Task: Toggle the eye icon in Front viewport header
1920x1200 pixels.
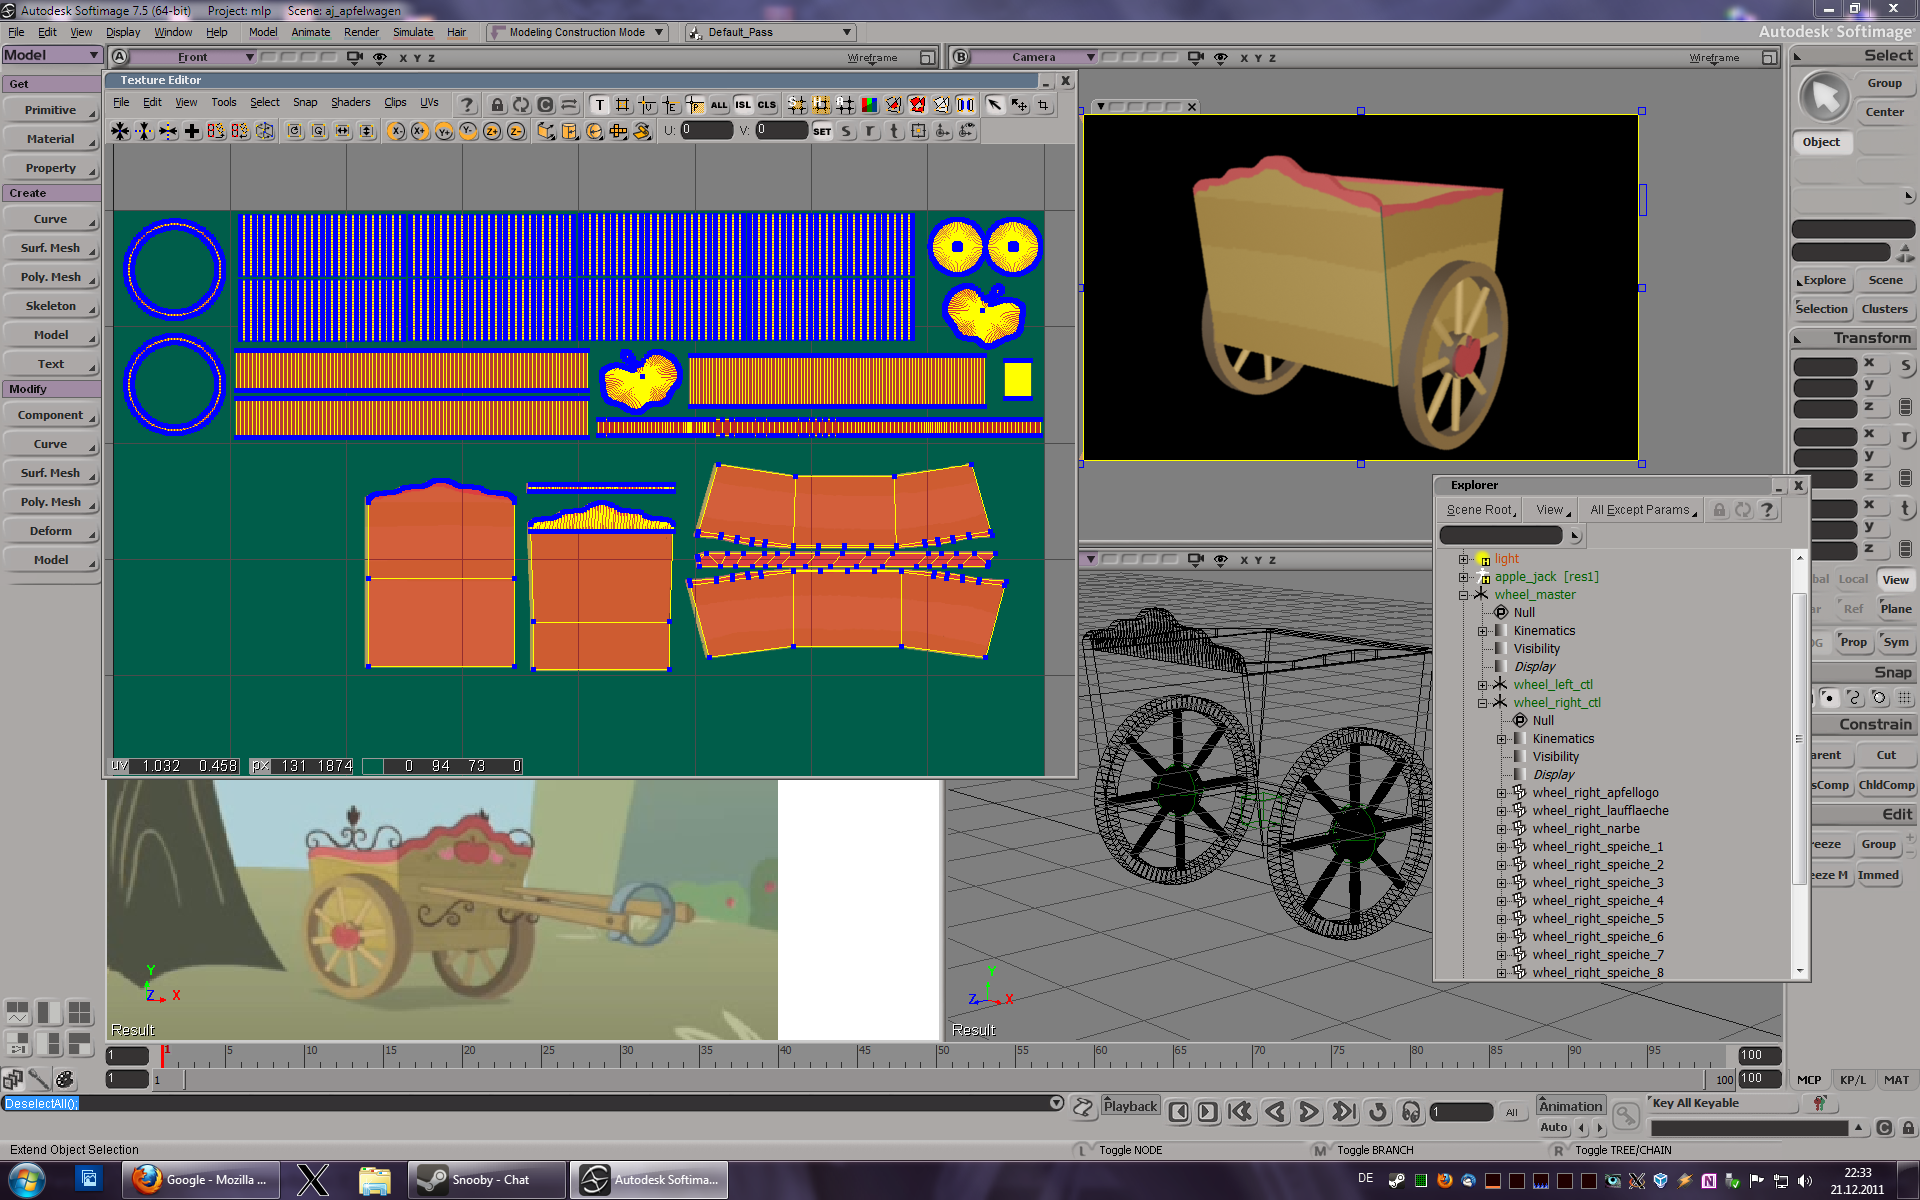Action: [380, 58]
